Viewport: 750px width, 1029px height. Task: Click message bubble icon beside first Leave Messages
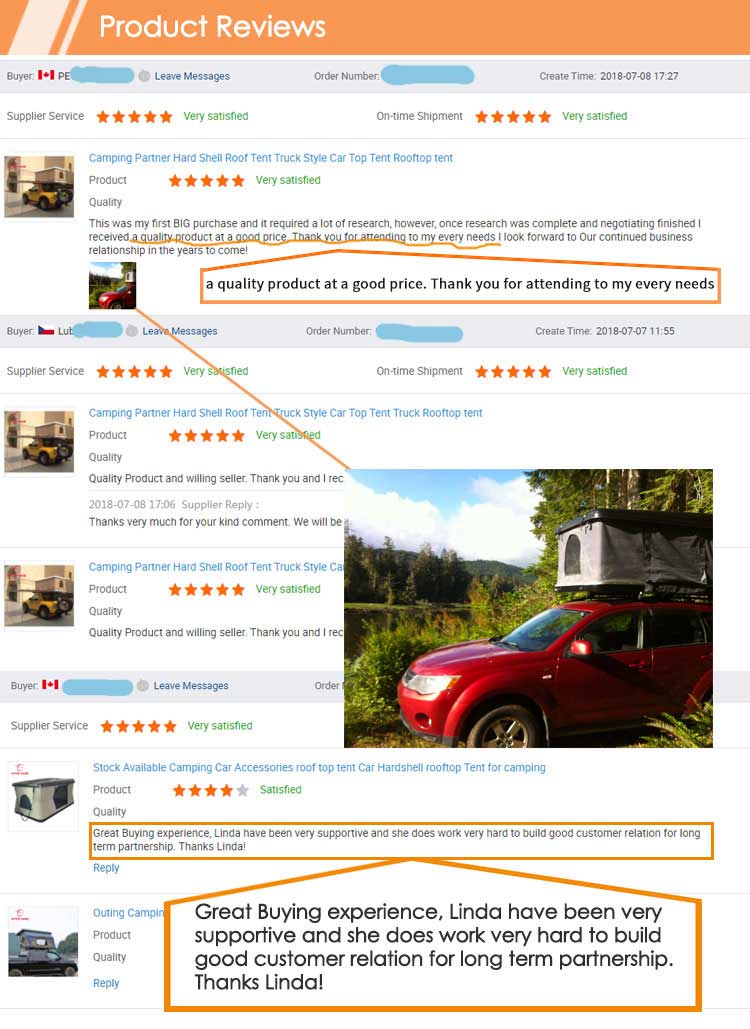coord(144,76)
